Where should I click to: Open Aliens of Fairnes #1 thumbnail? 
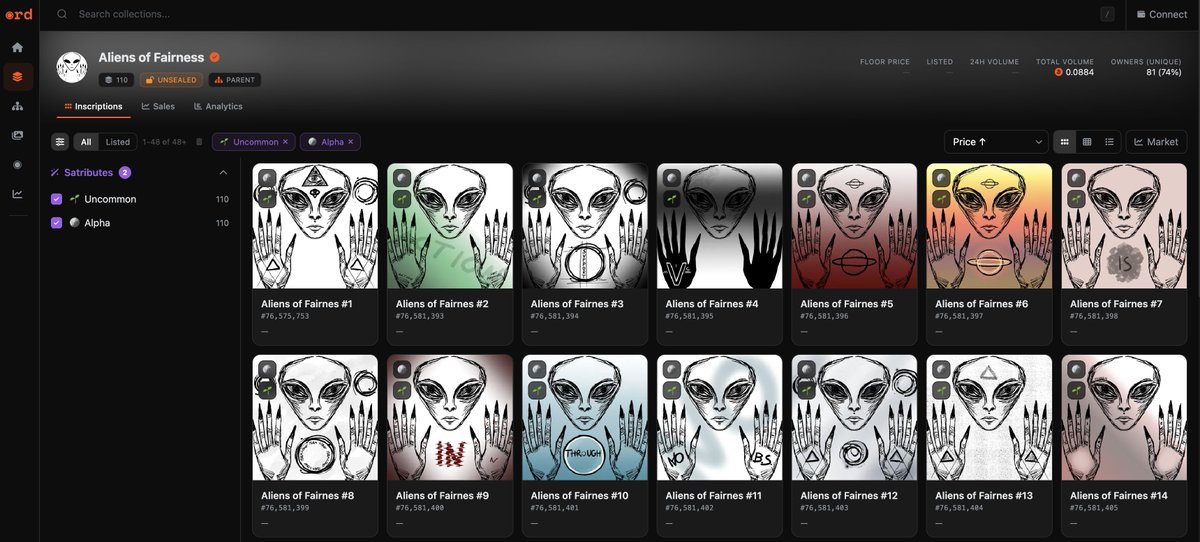point(315,226)
